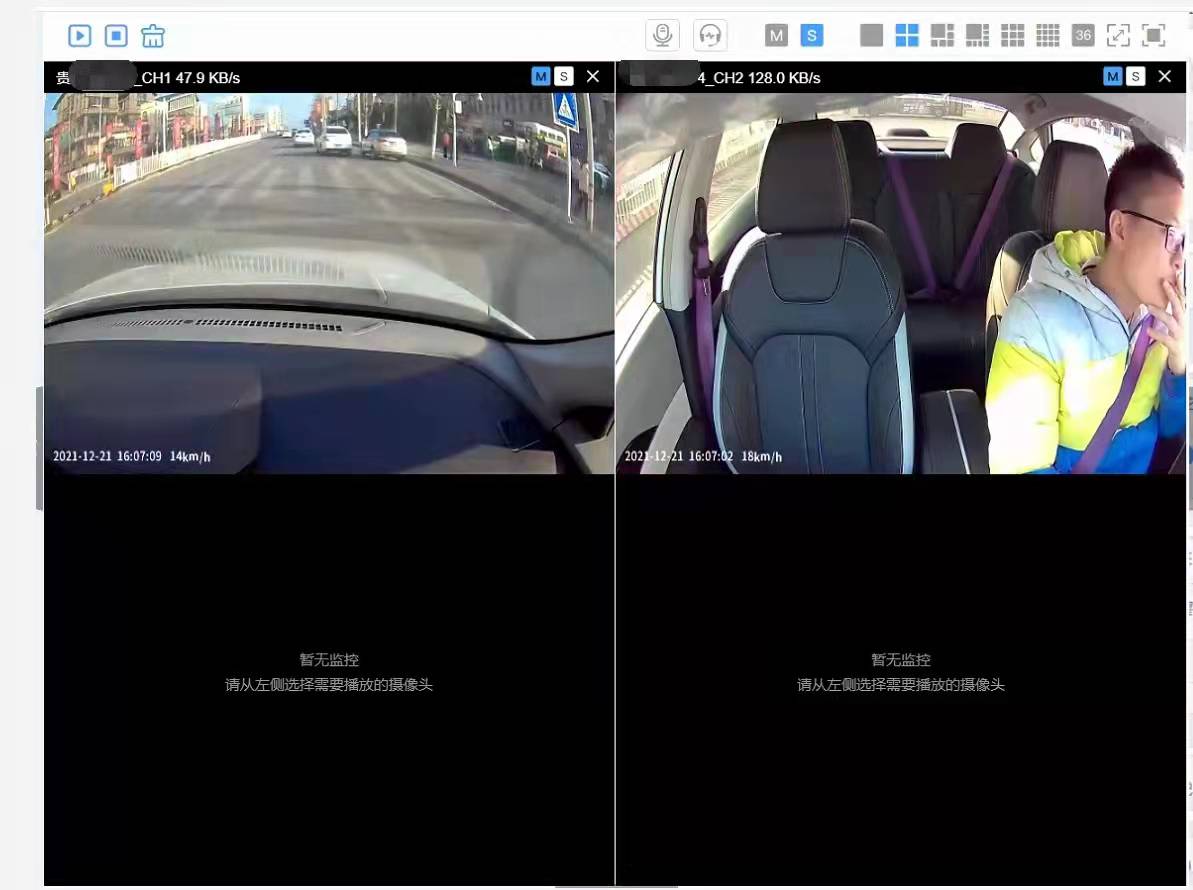The image size is (1193, 890).
Task: Click the 暂无监控 placeholder on bottom left pane
Action: coord(329,660)
